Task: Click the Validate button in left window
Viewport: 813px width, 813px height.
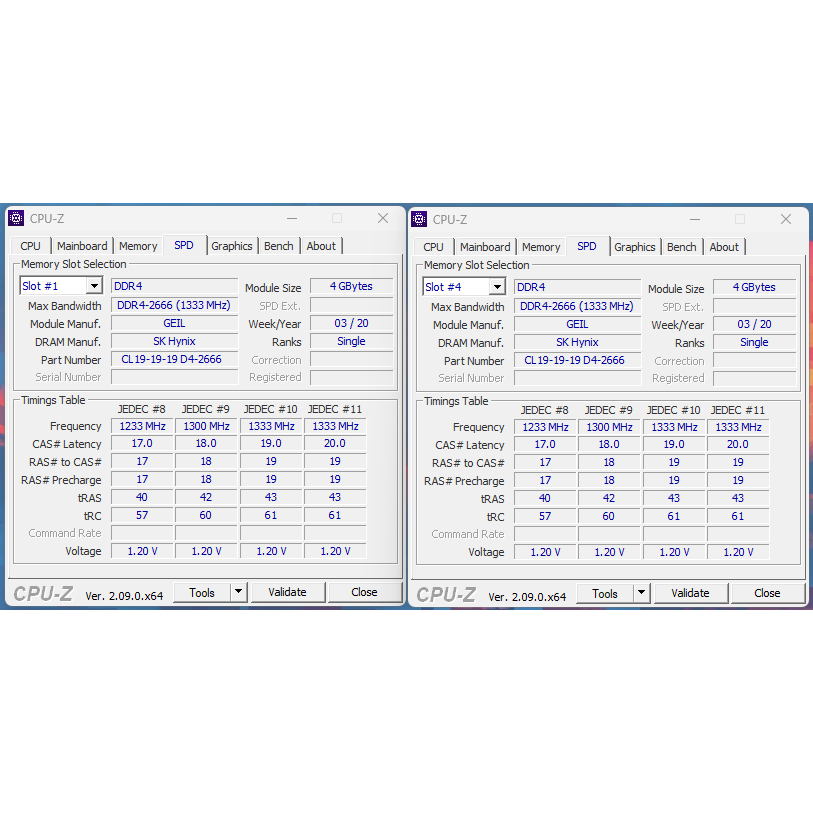Action: click(287, 592)
